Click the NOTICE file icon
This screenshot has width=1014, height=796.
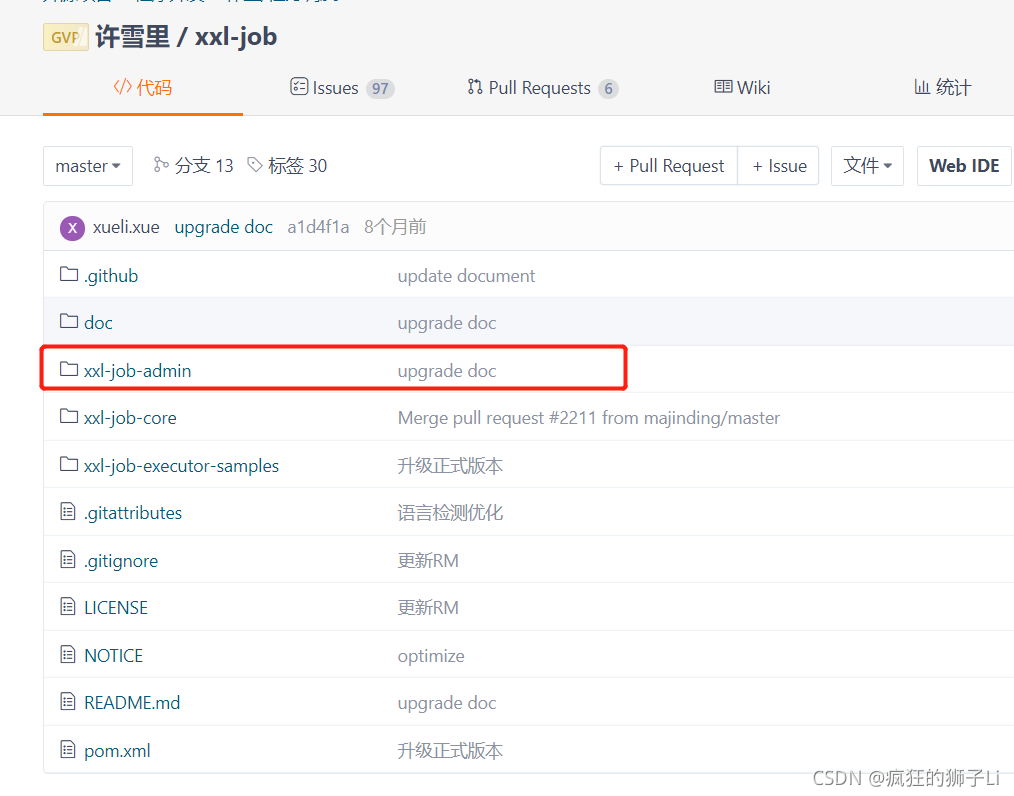pos(68,654)
